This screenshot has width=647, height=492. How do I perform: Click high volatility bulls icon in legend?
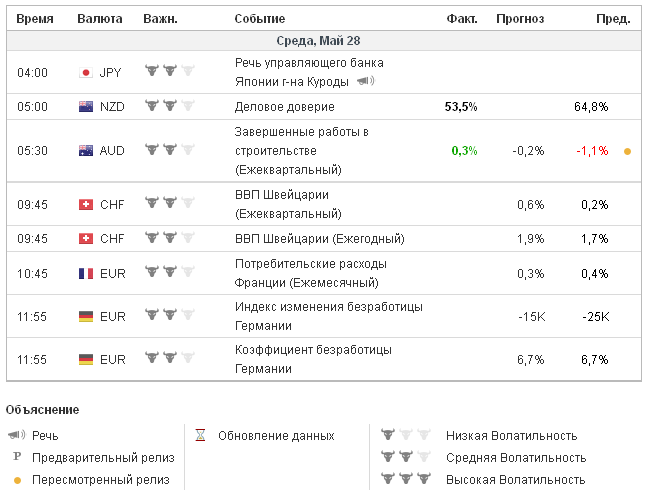(x=399, y=479)
